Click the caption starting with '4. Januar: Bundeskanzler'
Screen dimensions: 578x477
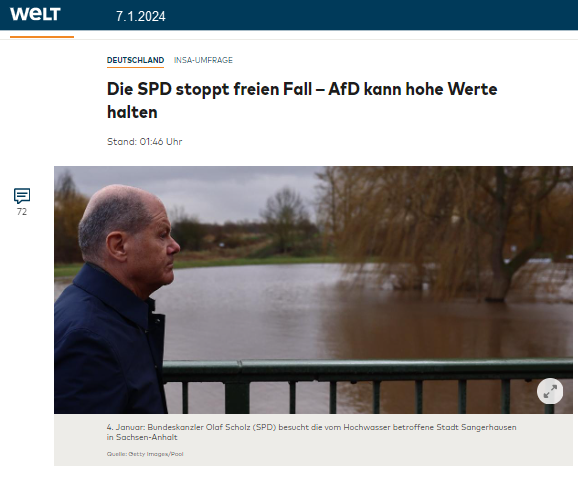(x=311, y=432)
